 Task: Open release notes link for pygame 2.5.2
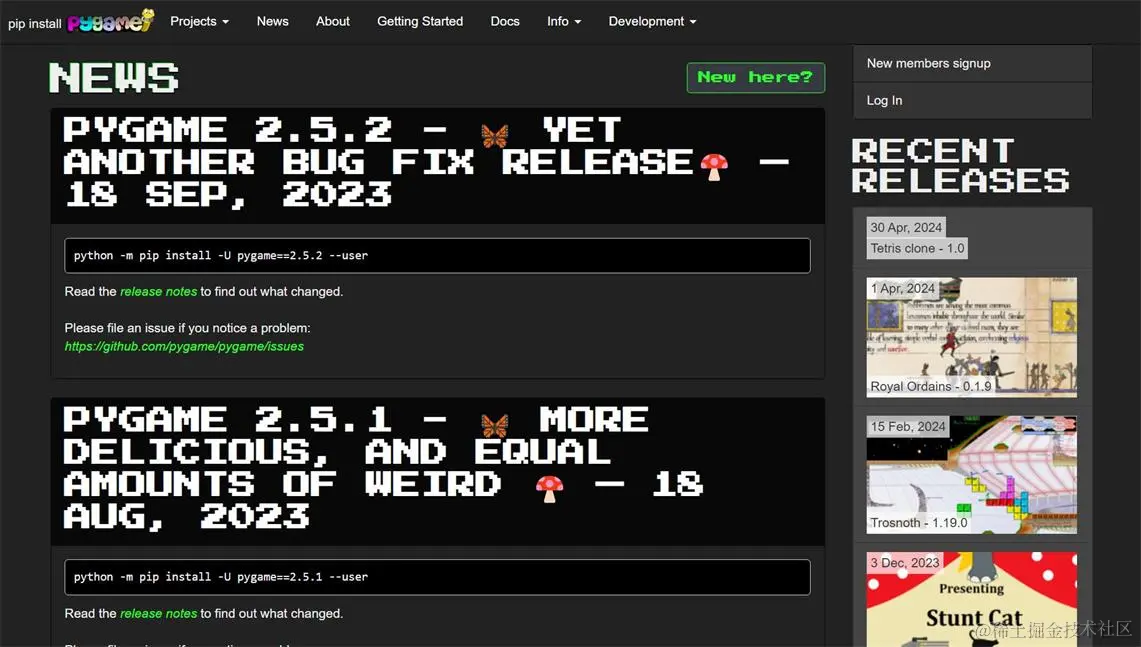point(158,291)
